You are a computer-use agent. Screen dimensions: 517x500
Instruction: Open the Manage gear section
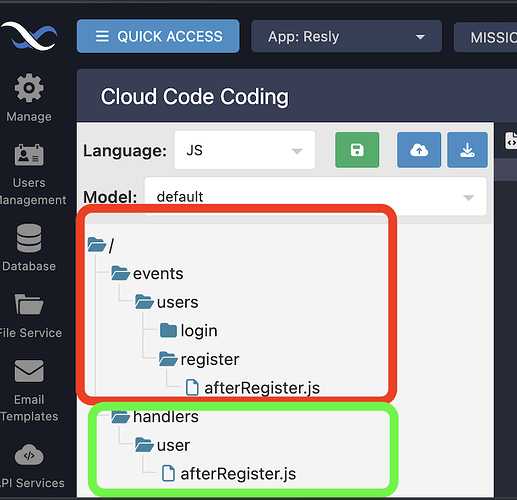click(x=29, y=98)
